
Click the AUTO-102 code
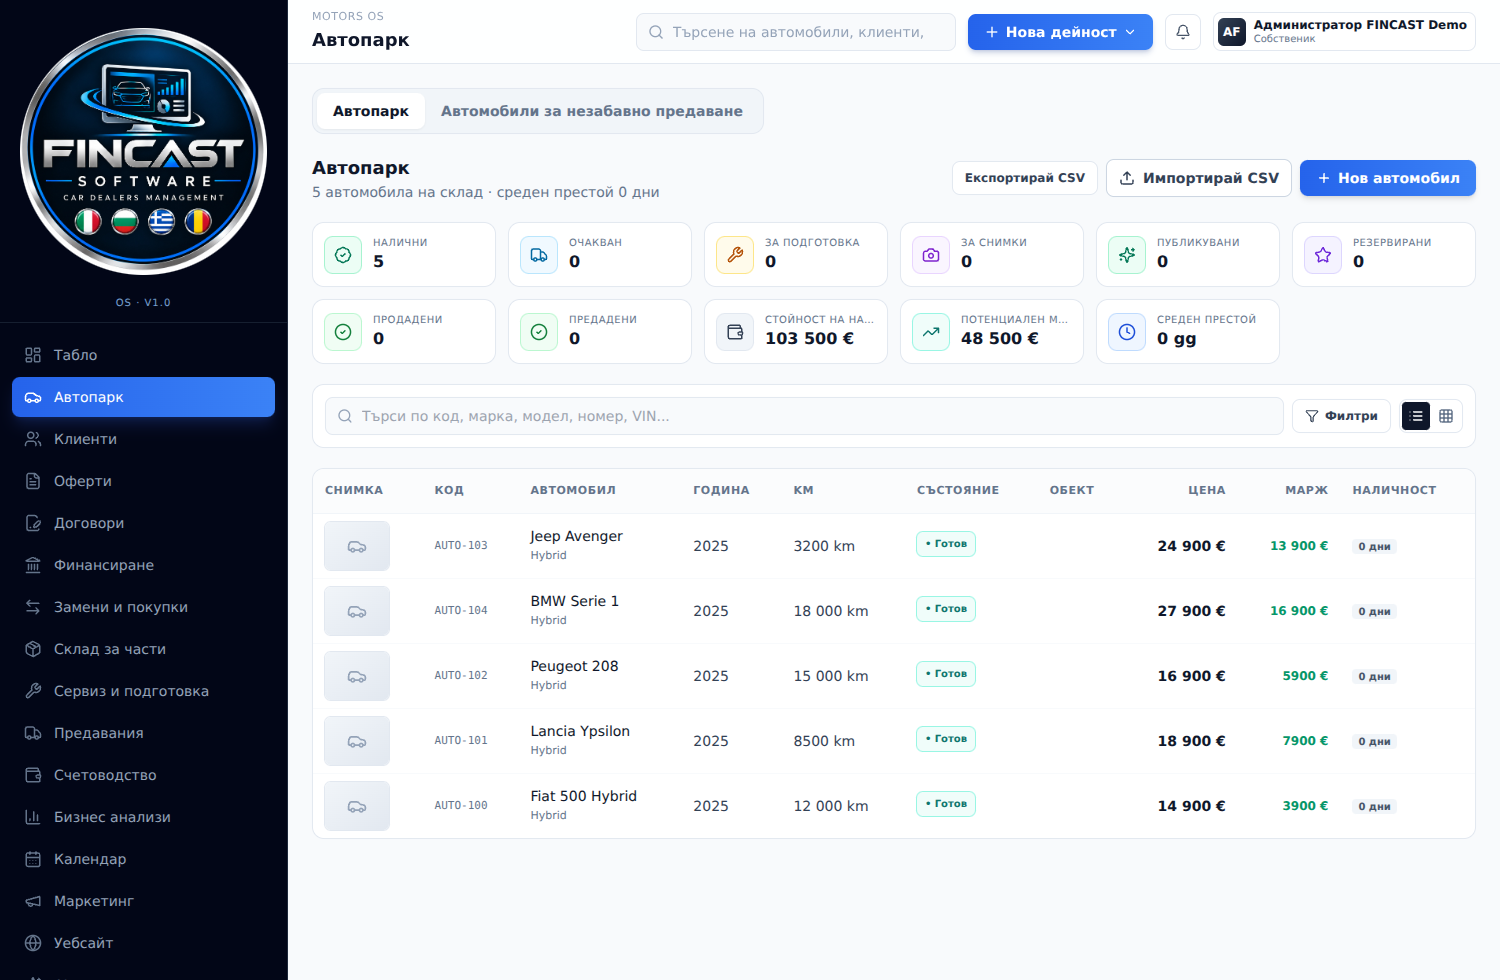(461, 676)
